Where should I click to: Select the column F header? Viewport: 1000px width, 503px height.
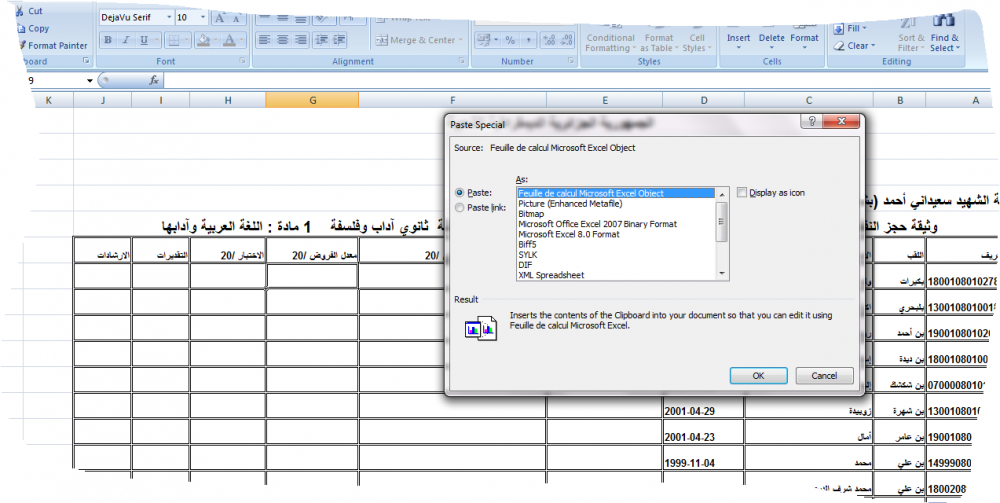click(452, 100)
